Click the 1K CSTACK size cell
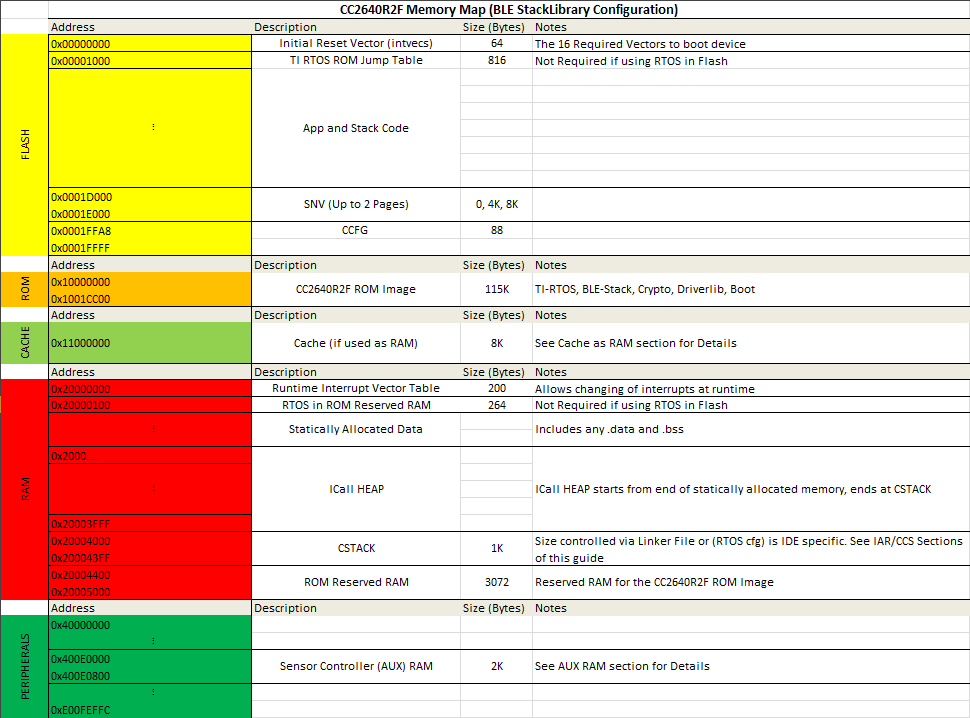 click(497, 549)
